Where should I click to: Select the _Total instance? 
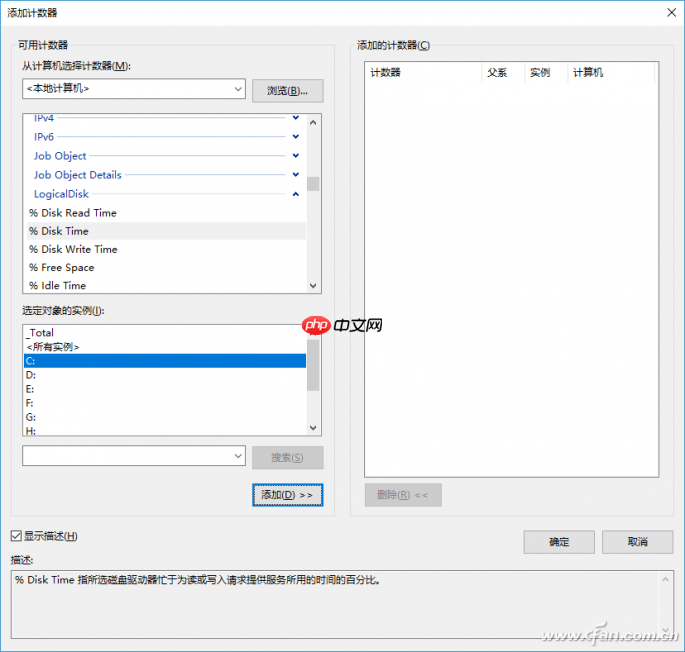click(x=165, y=333)
